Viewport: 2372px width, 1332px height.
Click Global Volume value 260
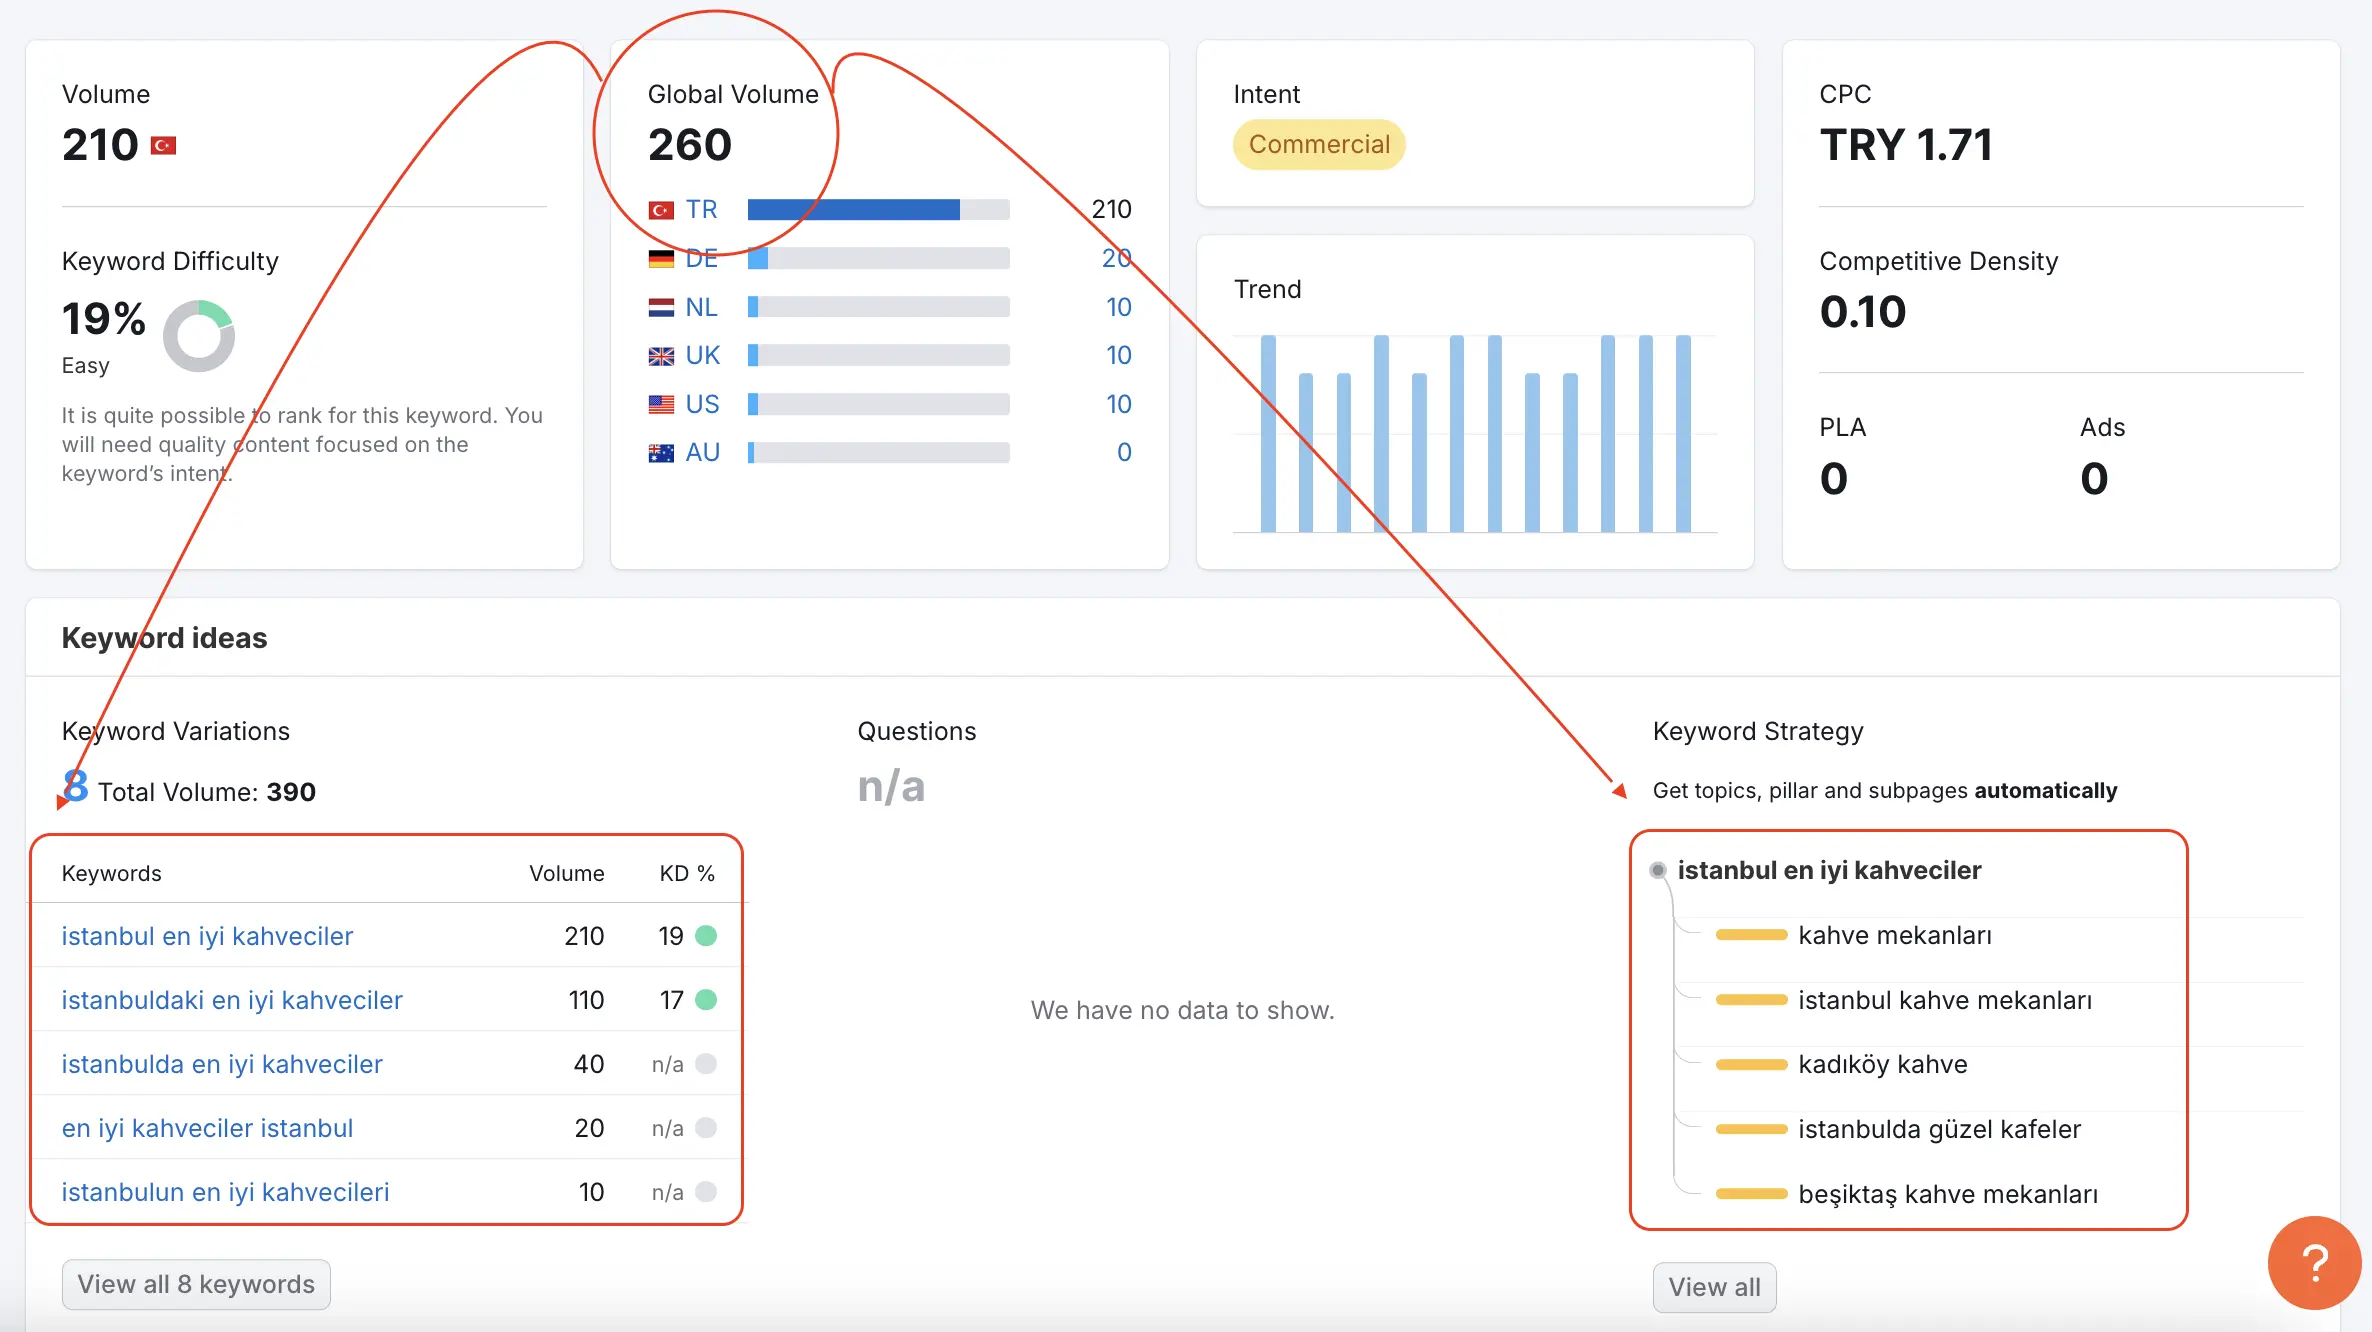tap(690, 145)
